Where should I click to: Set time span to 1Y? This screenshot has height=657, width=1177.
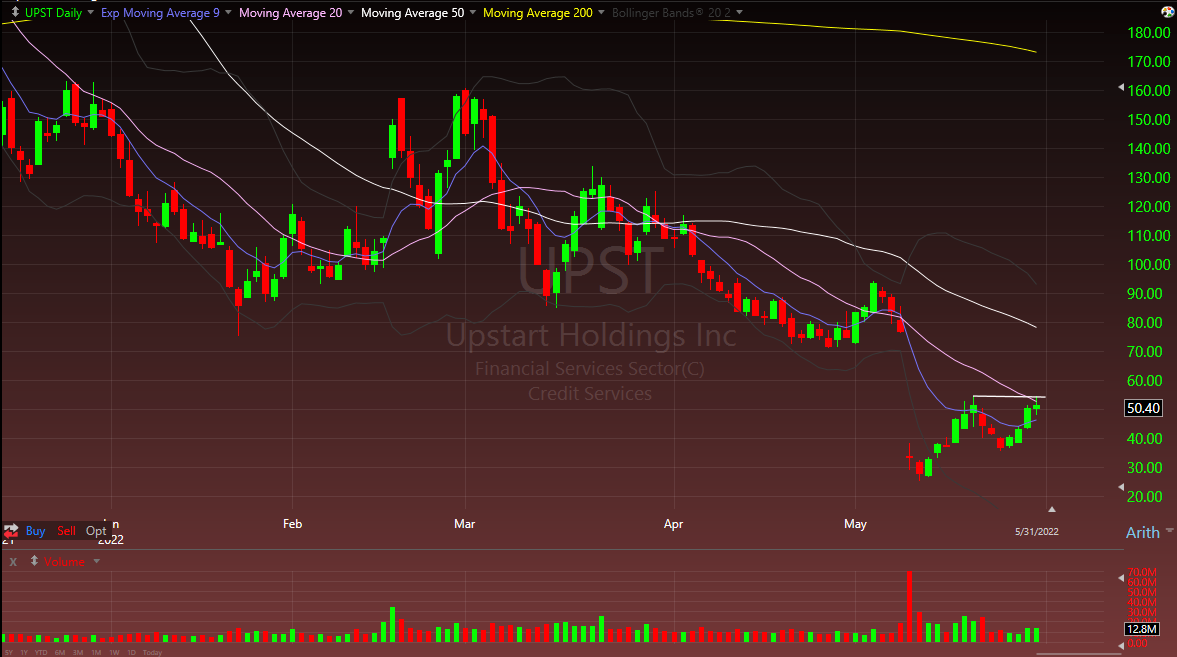point(24,652)
